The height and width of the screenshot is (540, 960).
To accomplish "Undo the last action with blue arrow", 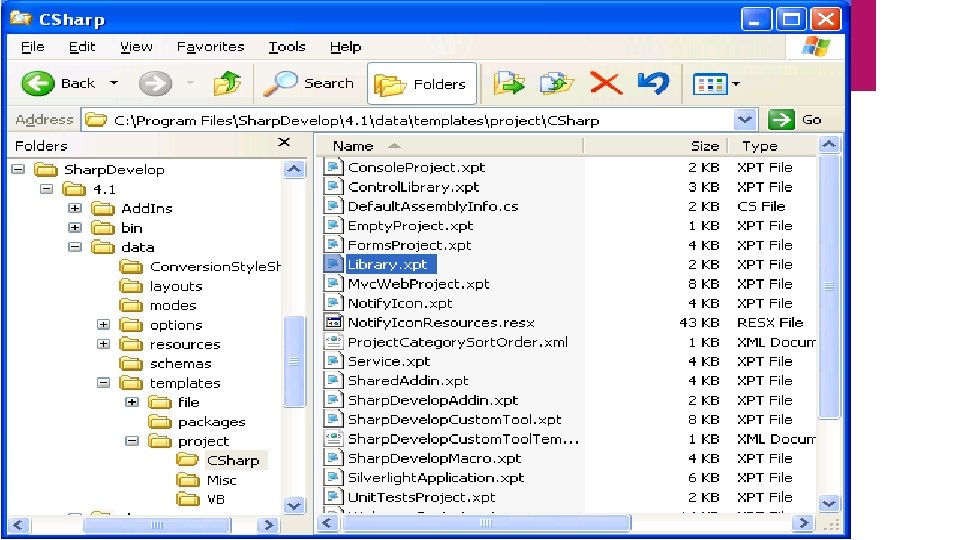I will coord(653,83).
